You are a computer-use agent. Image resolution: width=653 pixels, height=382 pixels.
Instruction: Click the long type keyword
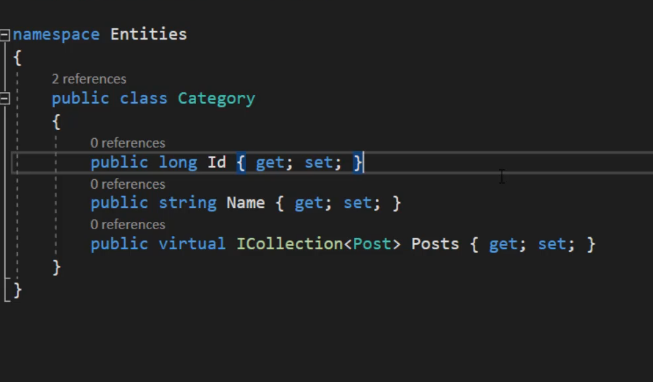178,162
